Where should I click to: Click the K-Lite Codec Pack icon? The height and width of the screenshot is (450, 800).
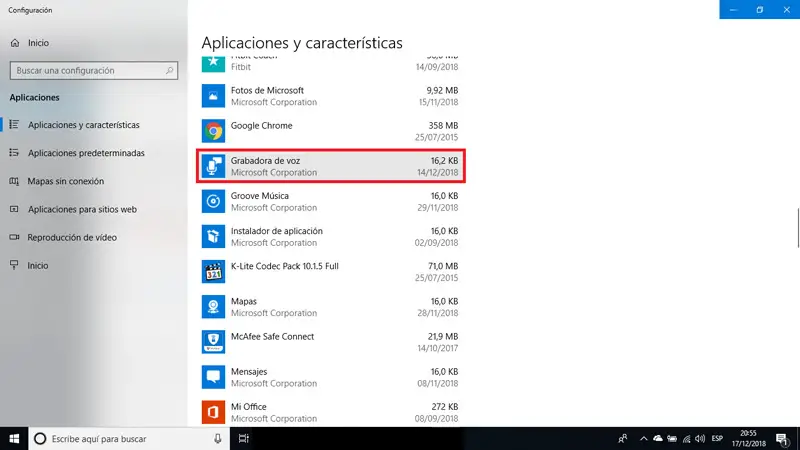coord(213,272)
